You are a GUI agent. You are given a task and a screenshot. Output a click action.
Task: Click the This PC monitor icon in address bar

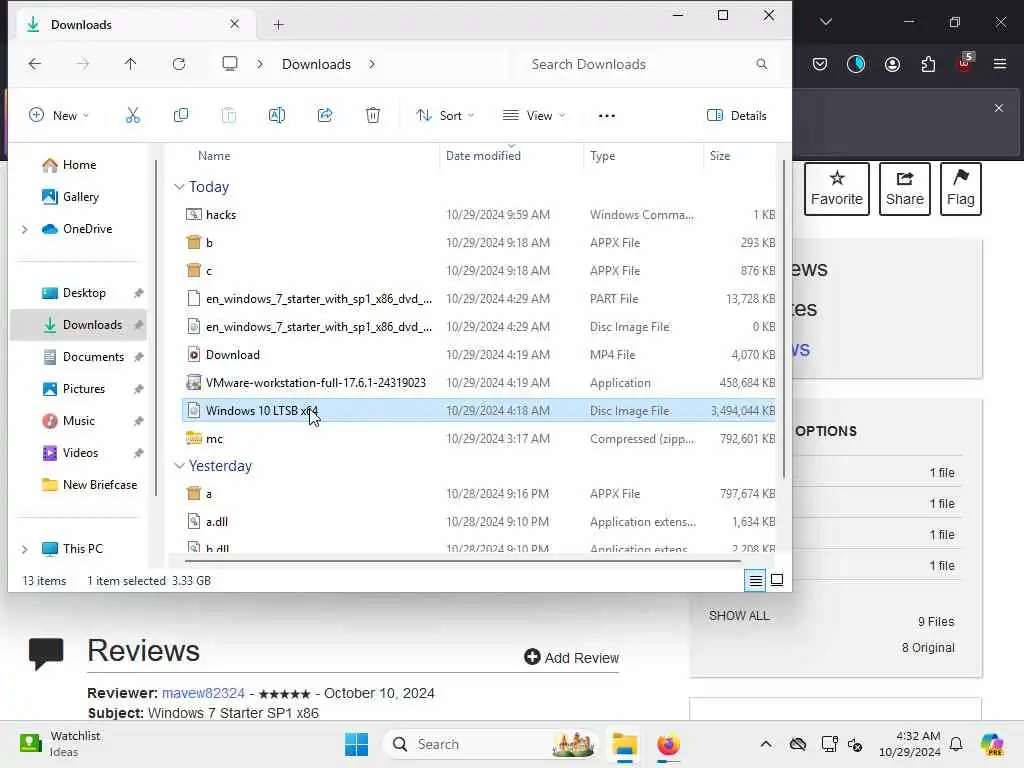(230, 63)
